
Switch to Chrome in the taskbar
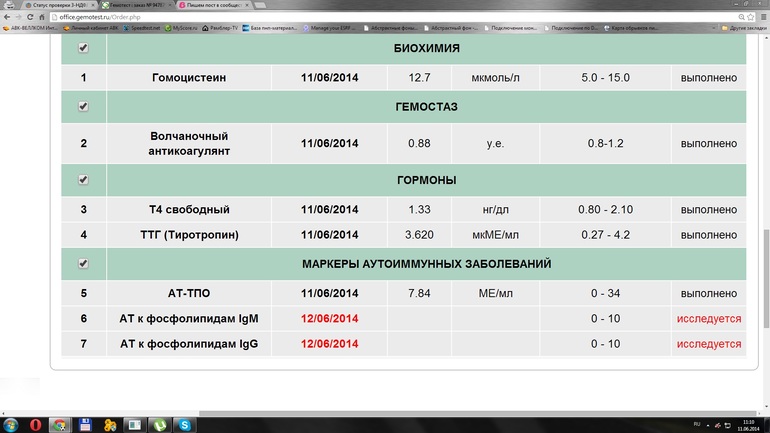tap(60, 425)
